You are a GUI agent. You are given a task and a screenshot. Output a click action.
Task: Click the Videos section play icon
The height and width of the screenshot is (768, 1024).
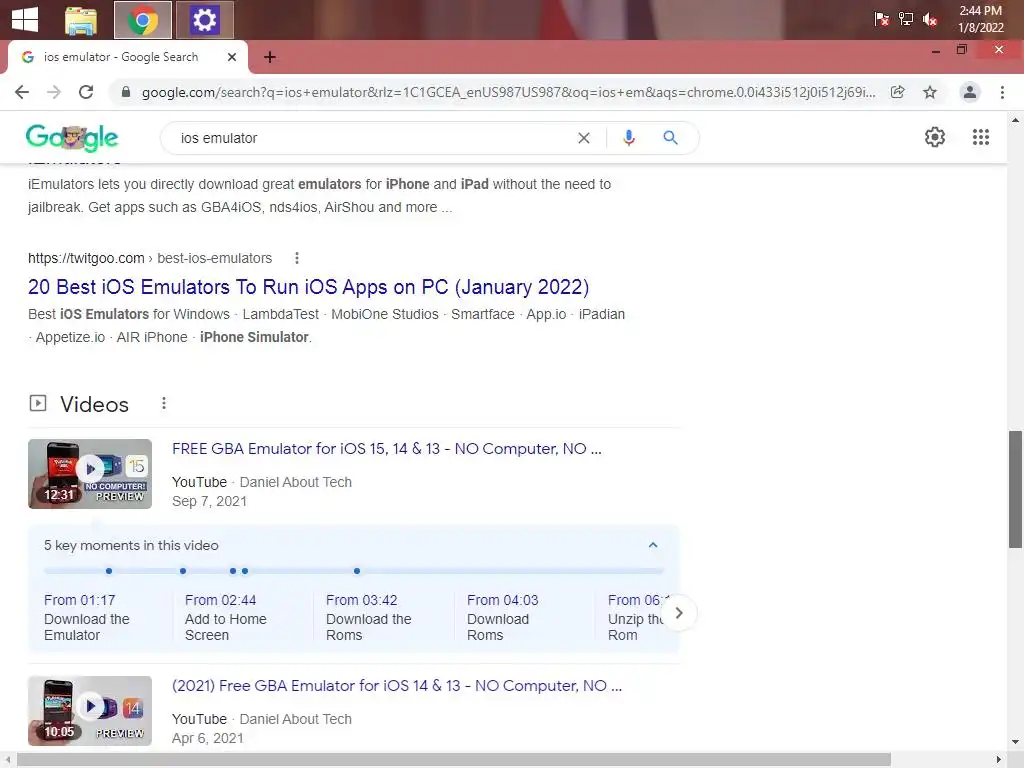click(38, 403)
